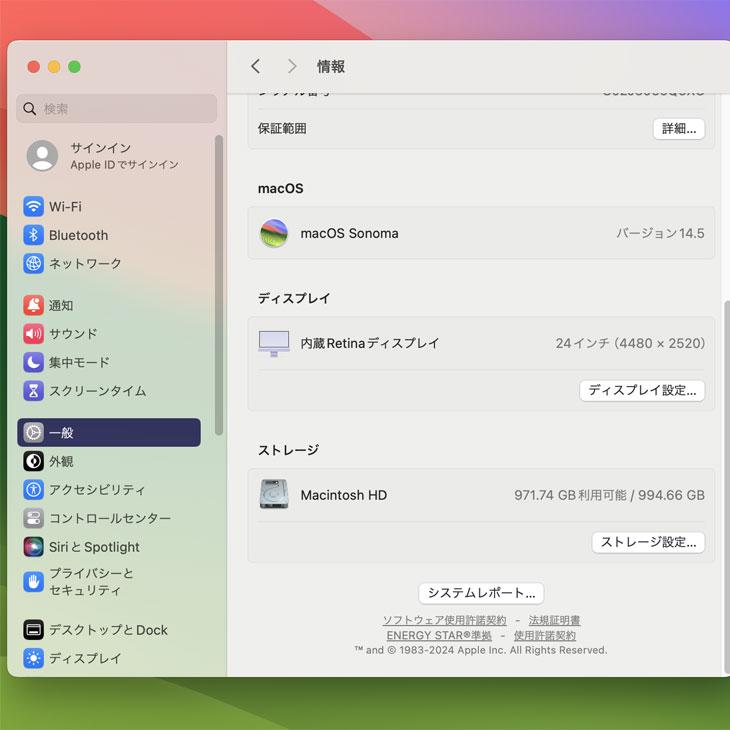730x730 pixels.
Task: Click バージョン 14.5 text
Action: (x=660, y=233)
